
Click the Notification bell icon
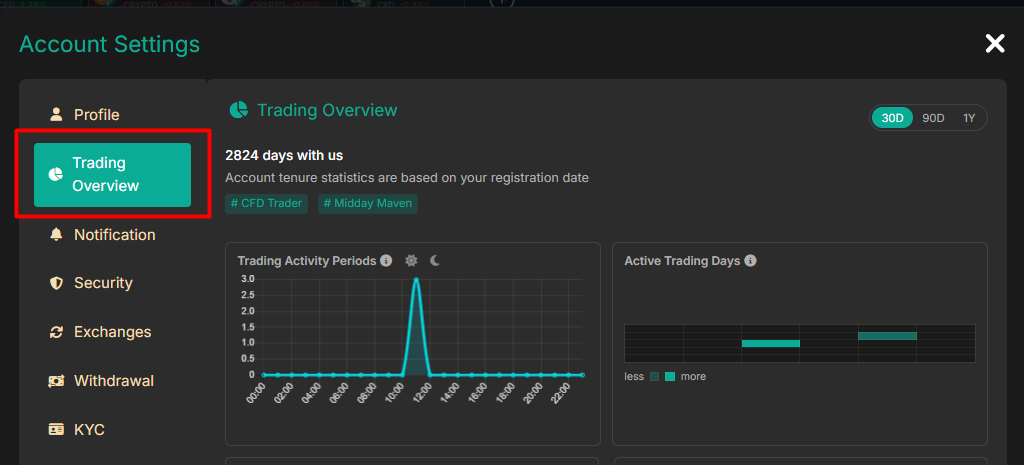tap(56, 234)
